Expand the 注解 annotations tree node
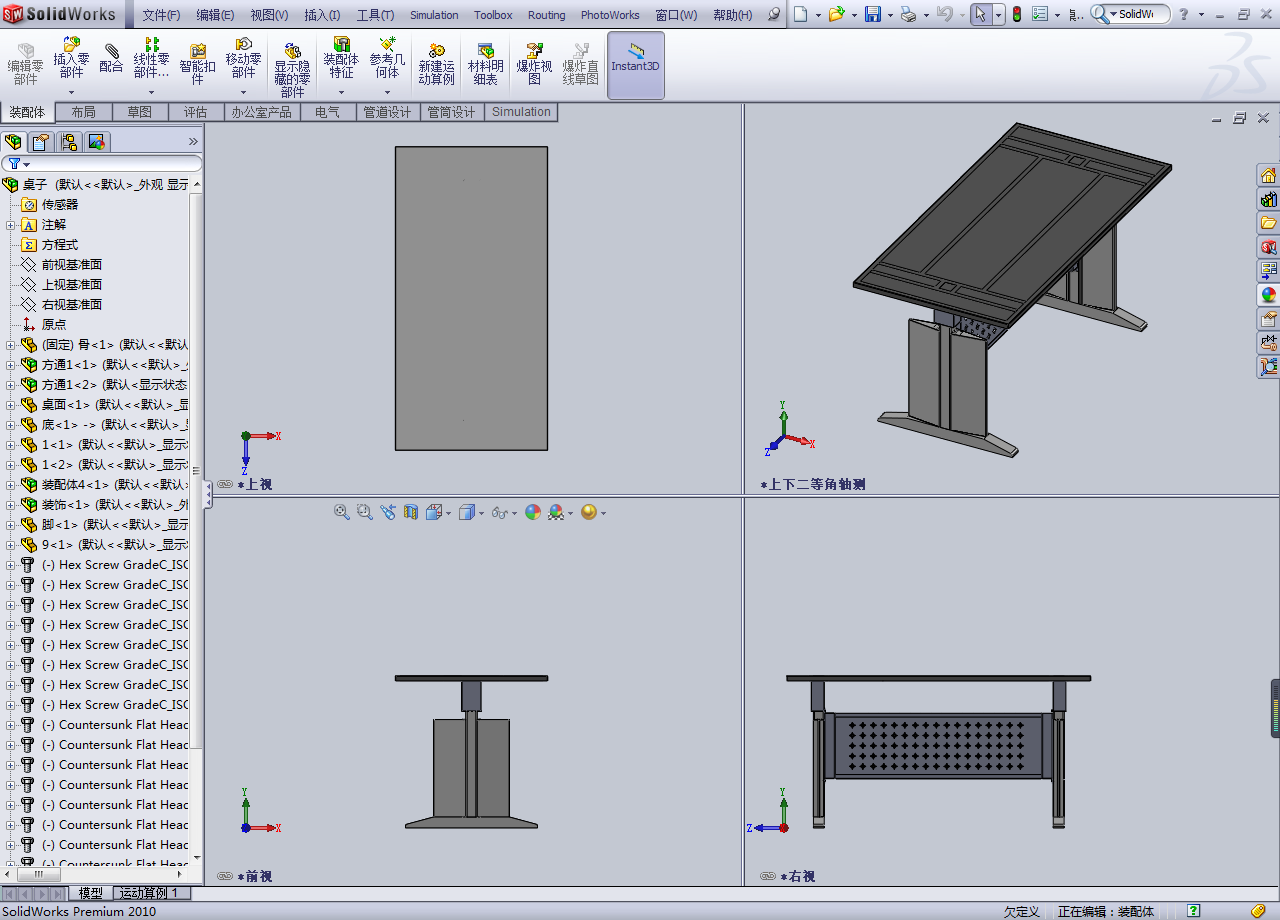The width and height of the screenshot is (1280, 920). (x=11, y=225)
